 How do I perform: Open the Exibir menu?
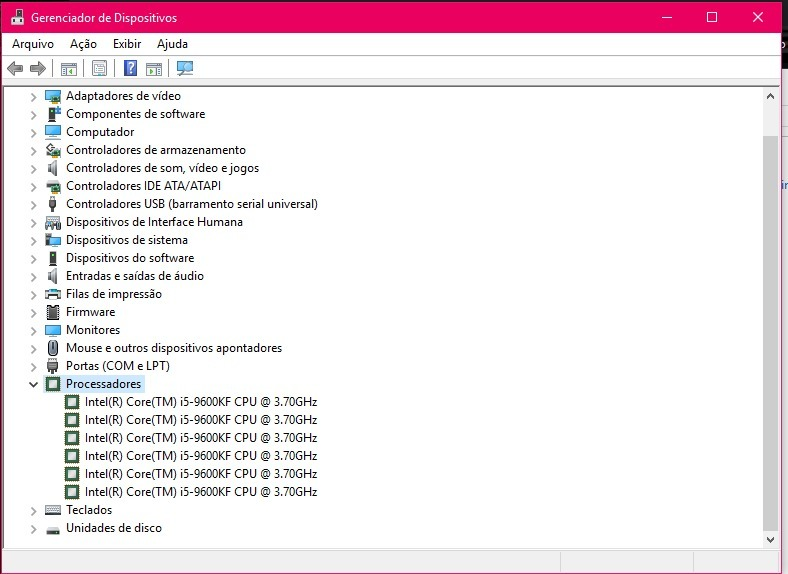(x=127, y=44)
